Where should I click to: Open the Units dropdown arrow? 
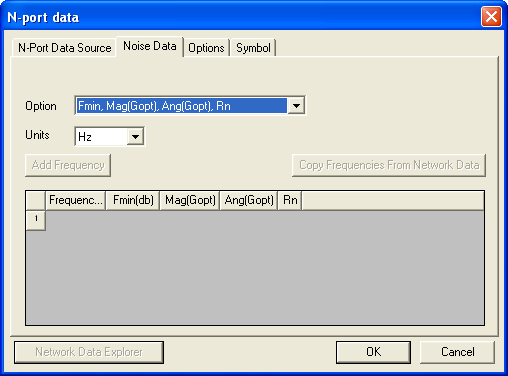click(135, 136)
